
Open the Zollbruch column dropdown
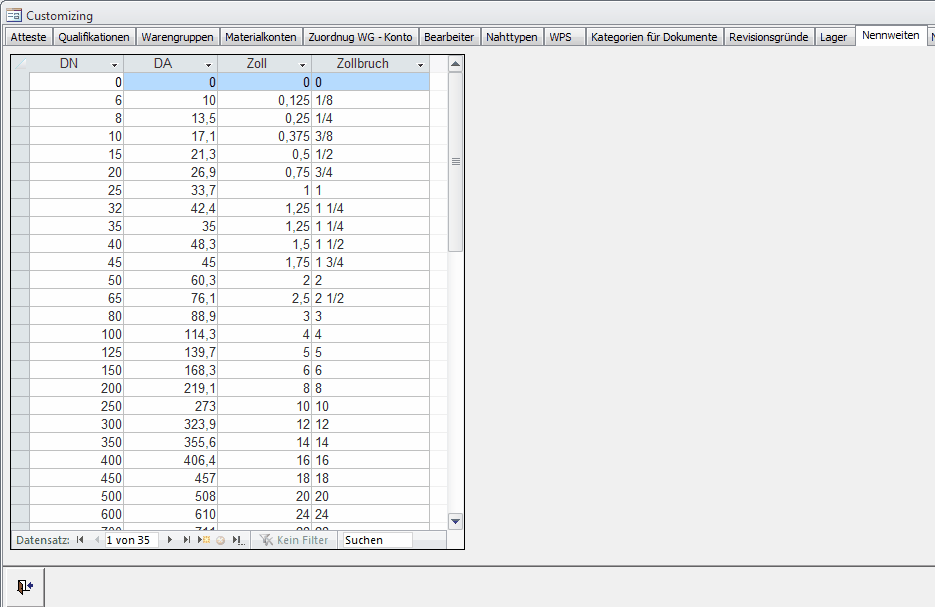pos(420,65)
